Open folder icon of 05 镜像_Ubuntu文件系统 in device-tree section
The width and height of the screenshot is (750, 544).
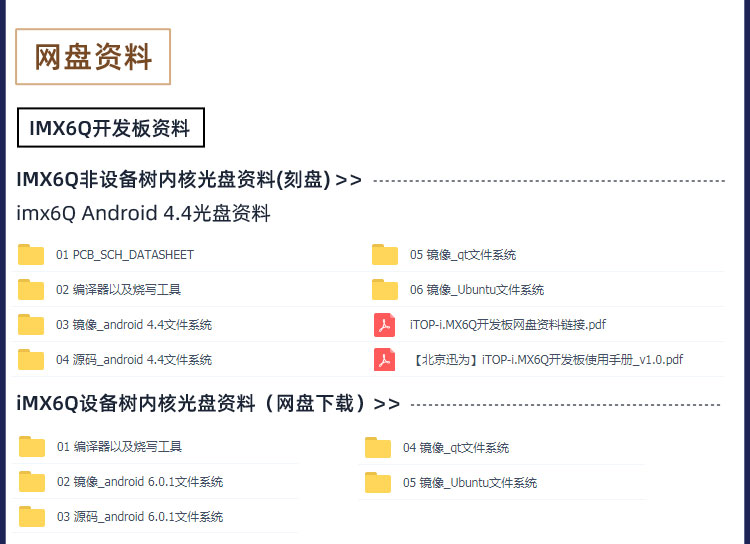pos(377,483)
